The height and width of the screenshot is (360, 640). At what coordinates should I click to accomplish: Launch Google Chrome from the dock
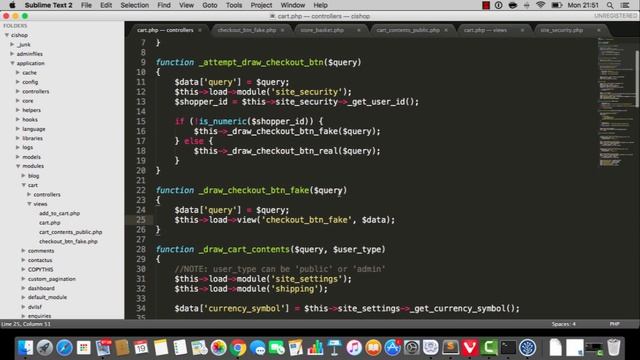tap(238, 348)
